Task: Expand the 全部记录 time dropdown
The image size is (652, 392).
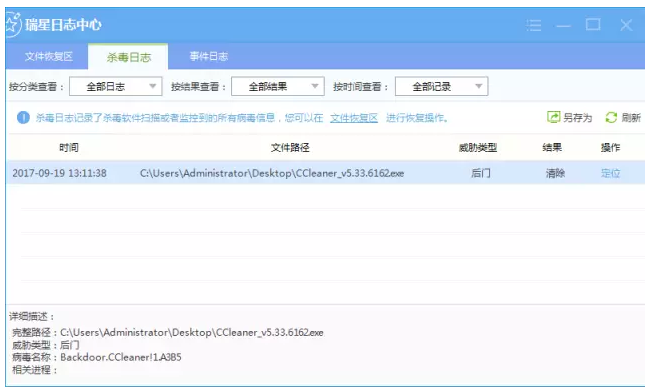Action: (x=442, y=86)
